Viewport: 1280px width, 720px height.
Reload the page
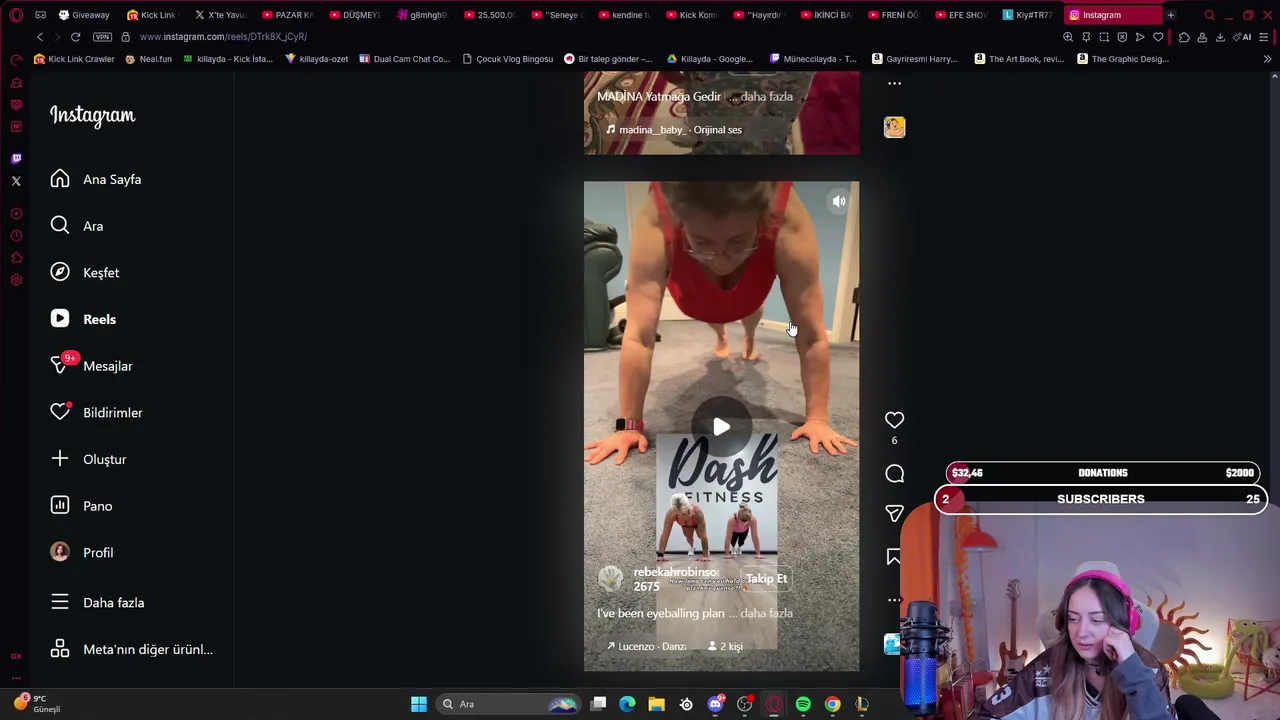(x=75, y=37)
